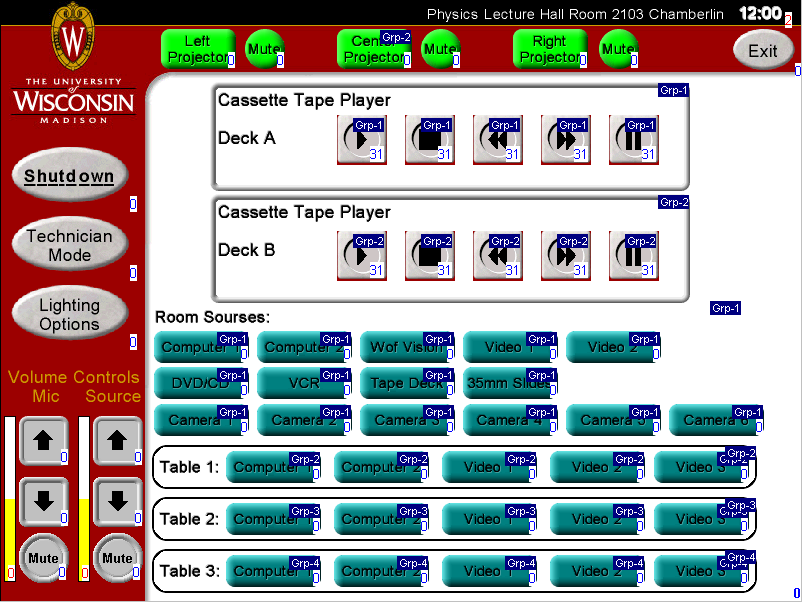Viewport: 802px width, 602px height.
Task: Open Lighting Options
Action: (x=70, y=315)
